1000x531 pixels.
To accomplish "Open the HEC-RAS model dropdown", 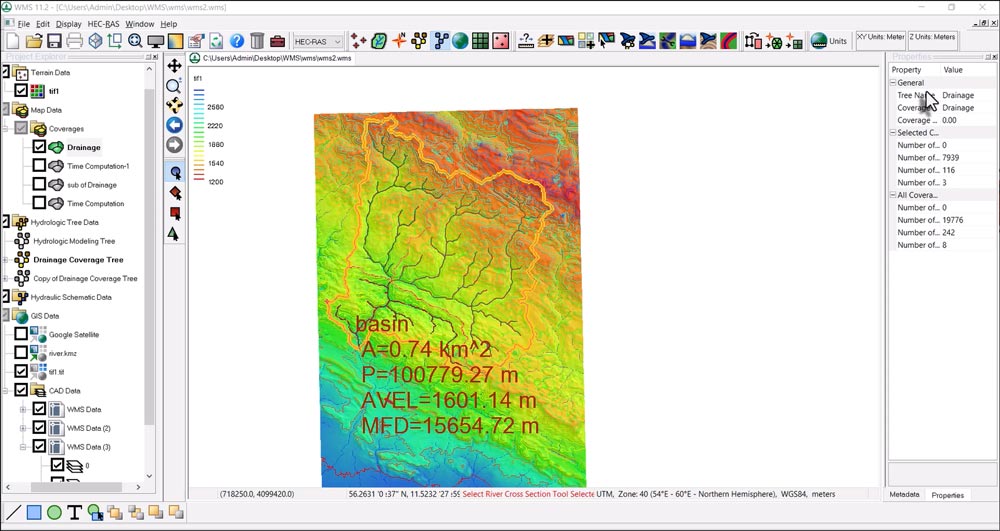I will tap(318, 42).
